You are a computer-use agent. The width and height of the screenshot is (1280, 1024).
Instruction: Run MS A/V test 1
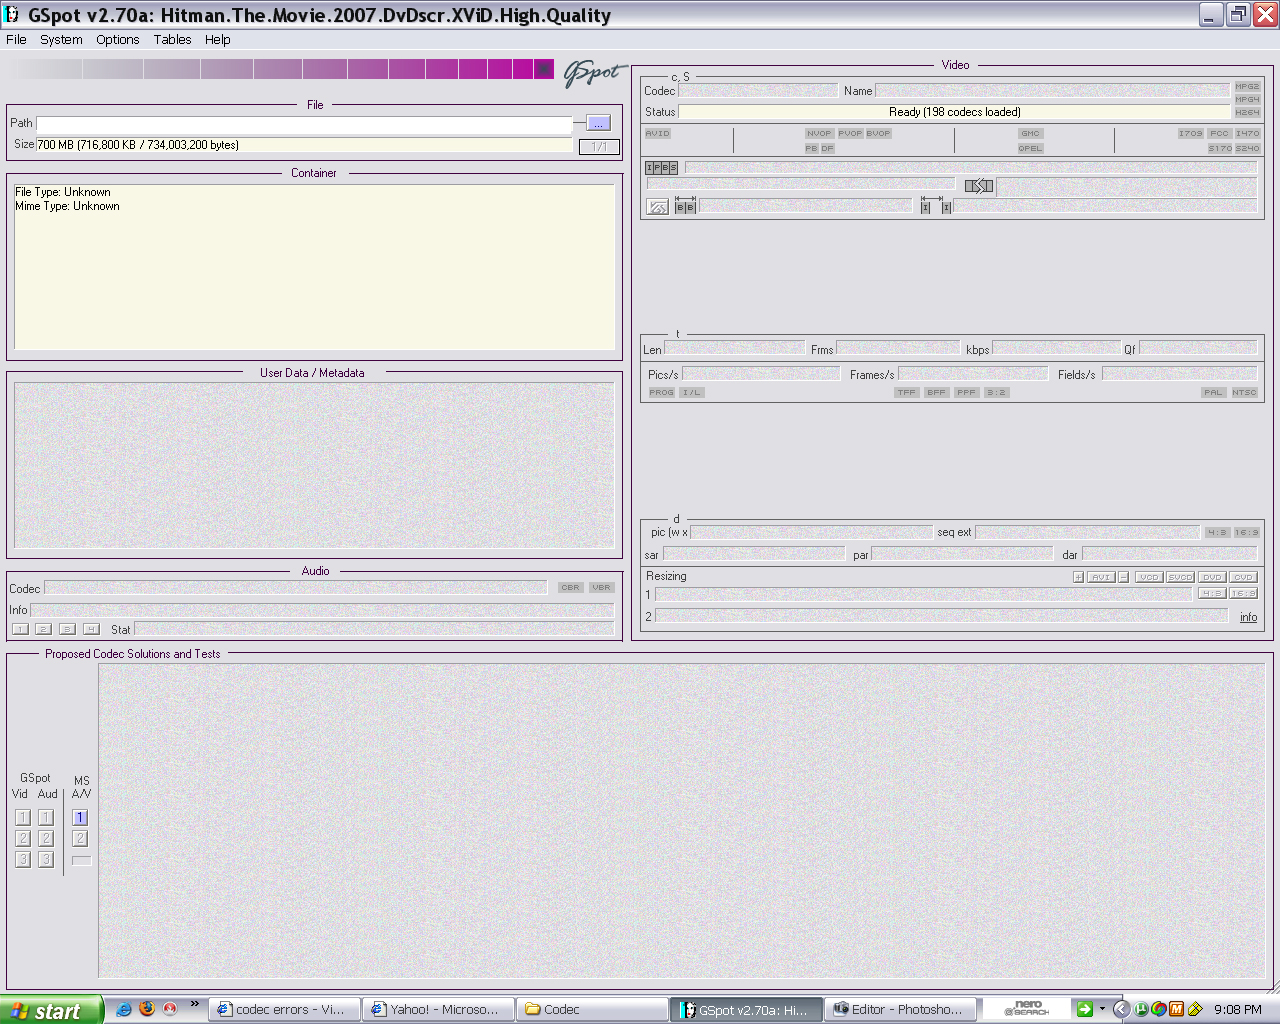(x=80, y=818)
